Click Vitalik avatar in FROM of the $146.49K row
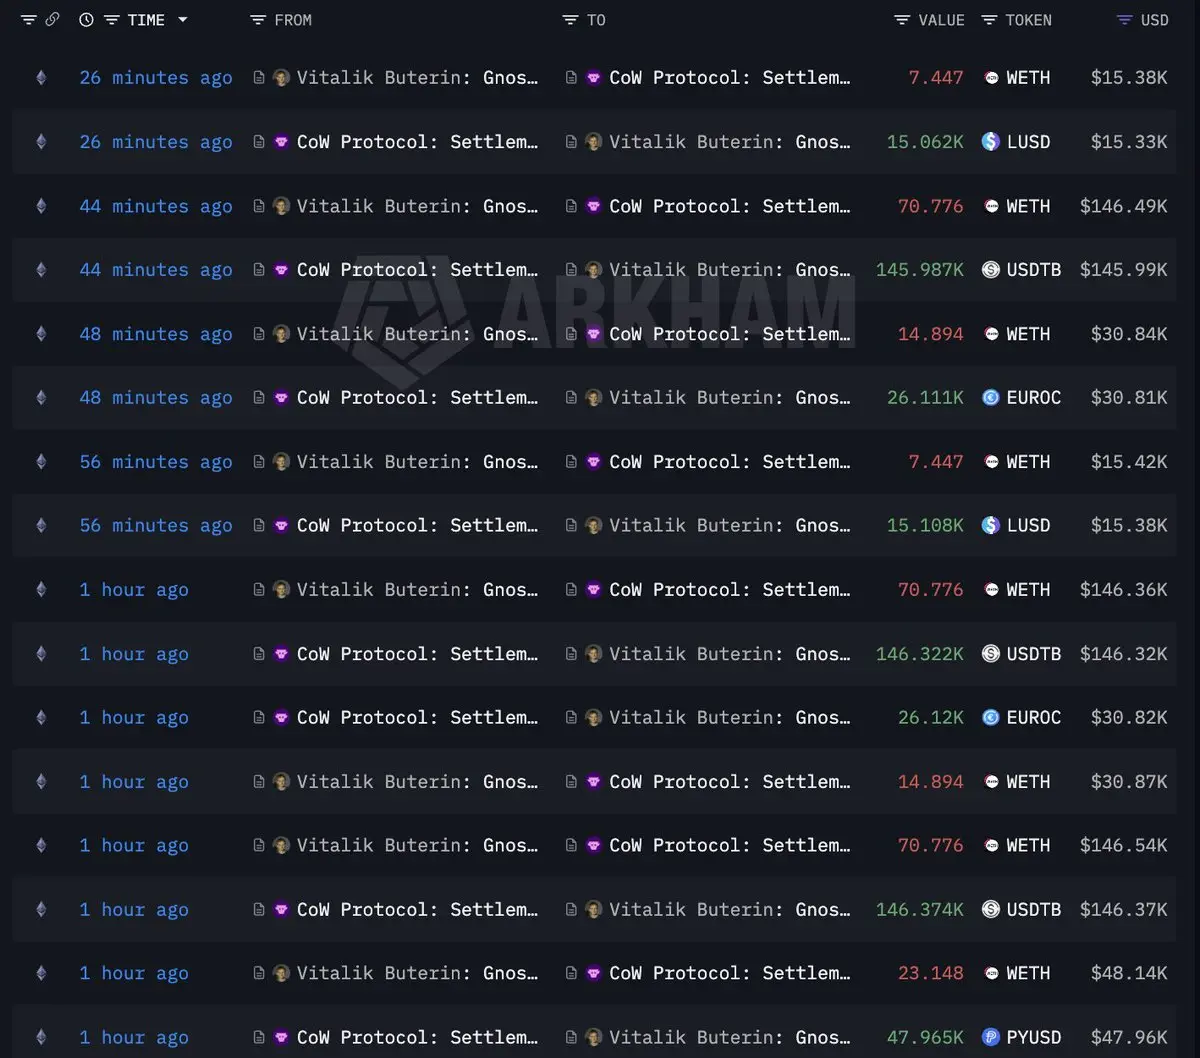The width and height of the screenshot is (1200, 1058). pos(281,206)
